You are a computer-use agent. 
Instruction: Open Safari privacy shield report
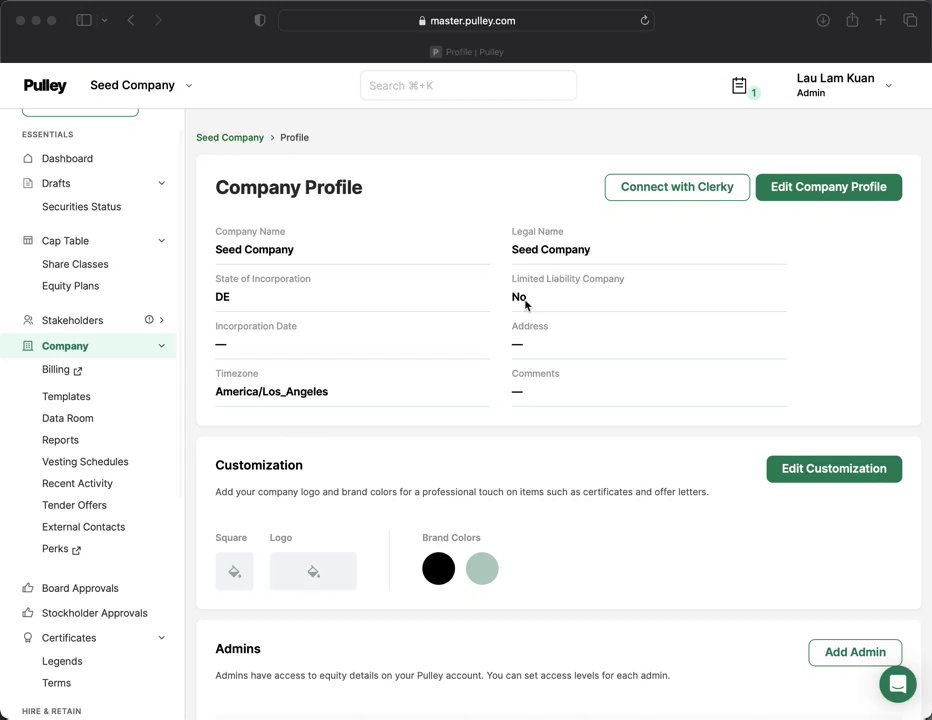click(260, 20)
